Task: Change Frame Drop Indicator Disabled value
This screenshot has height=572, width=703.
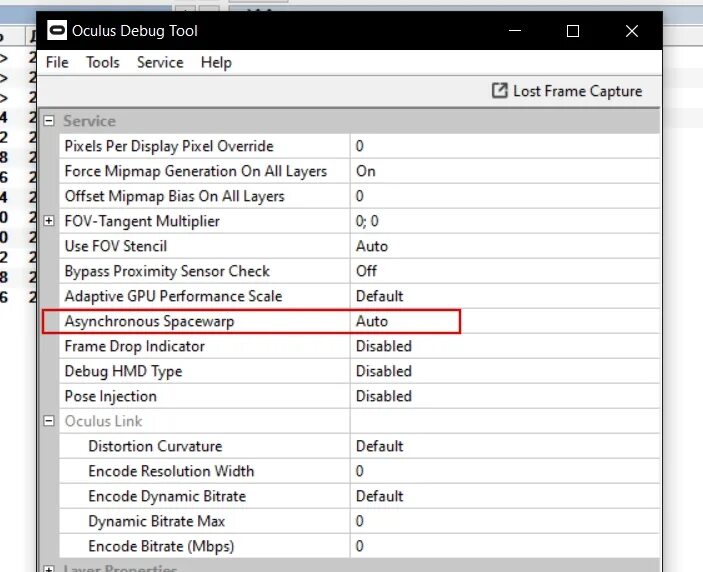Action: pos(505,346)
